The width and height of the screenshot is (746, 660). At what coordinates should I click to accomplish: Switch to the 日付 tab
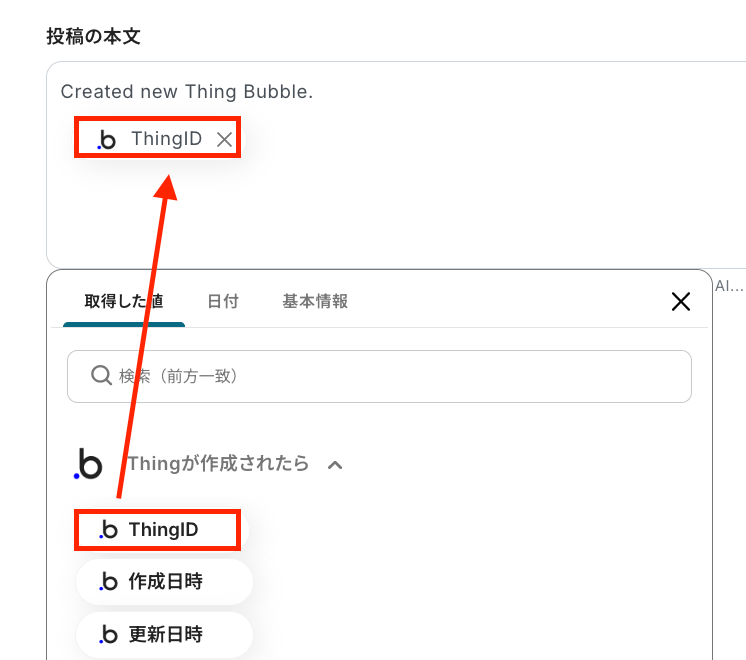click(223, 301)
